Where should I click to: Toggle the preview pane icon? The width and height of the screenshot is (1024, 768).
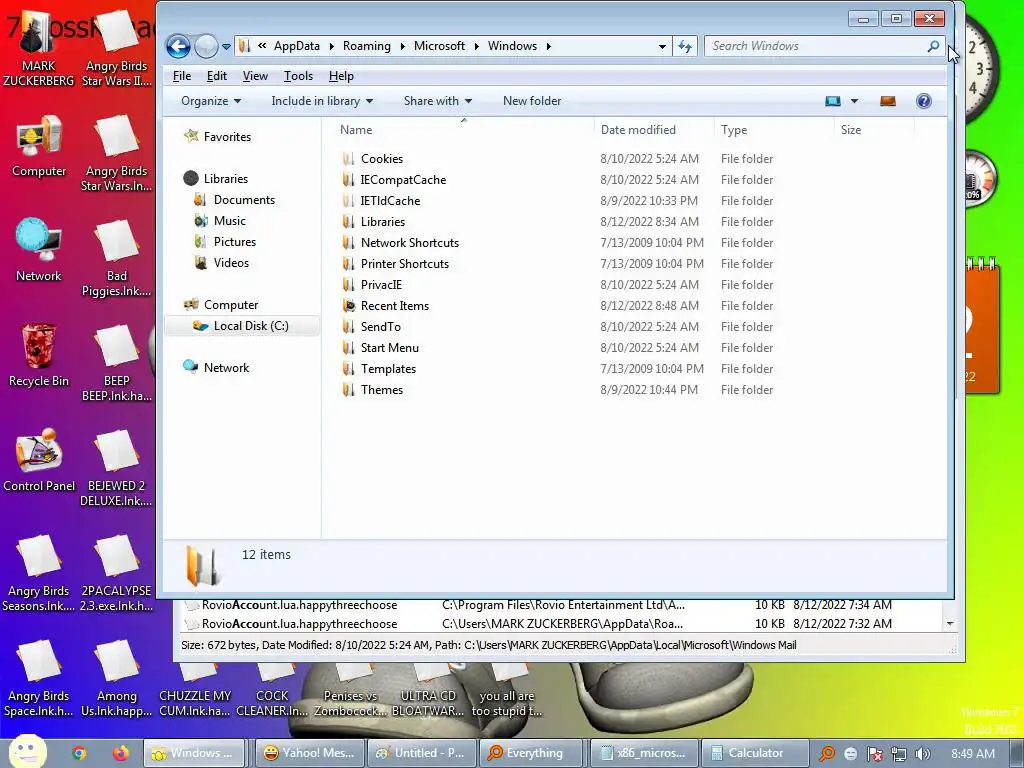point(888,101)
